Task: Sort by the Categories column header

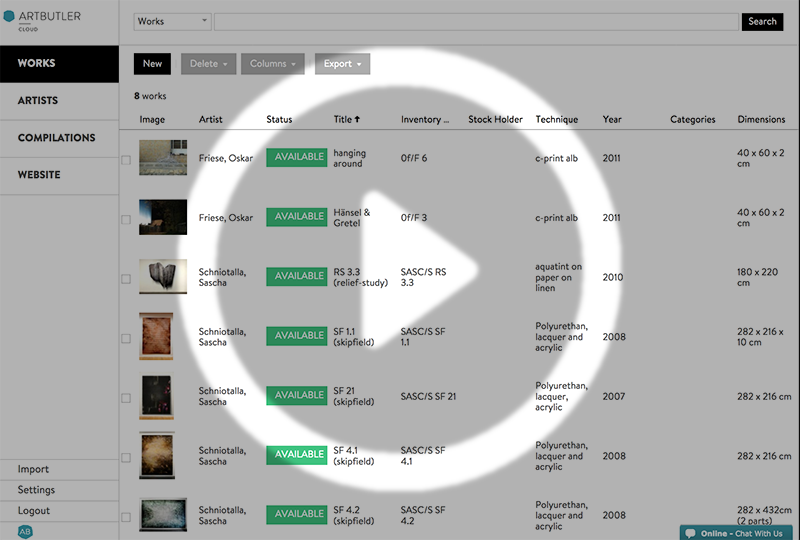Action: point(692,119)
